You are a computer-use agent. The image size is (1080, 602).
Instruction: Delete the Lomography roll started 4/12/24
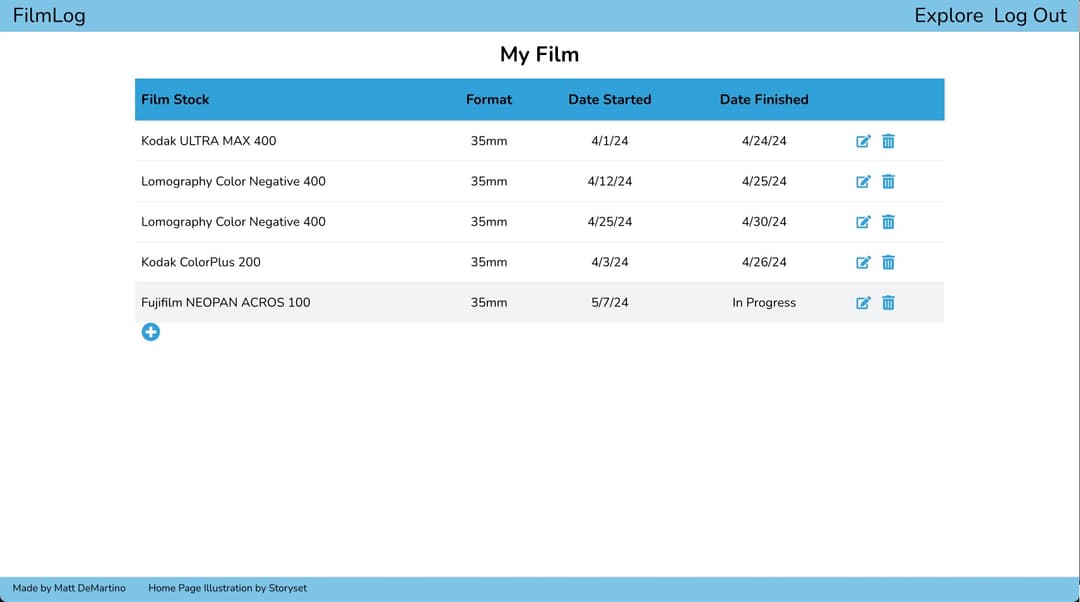point(888,182)
